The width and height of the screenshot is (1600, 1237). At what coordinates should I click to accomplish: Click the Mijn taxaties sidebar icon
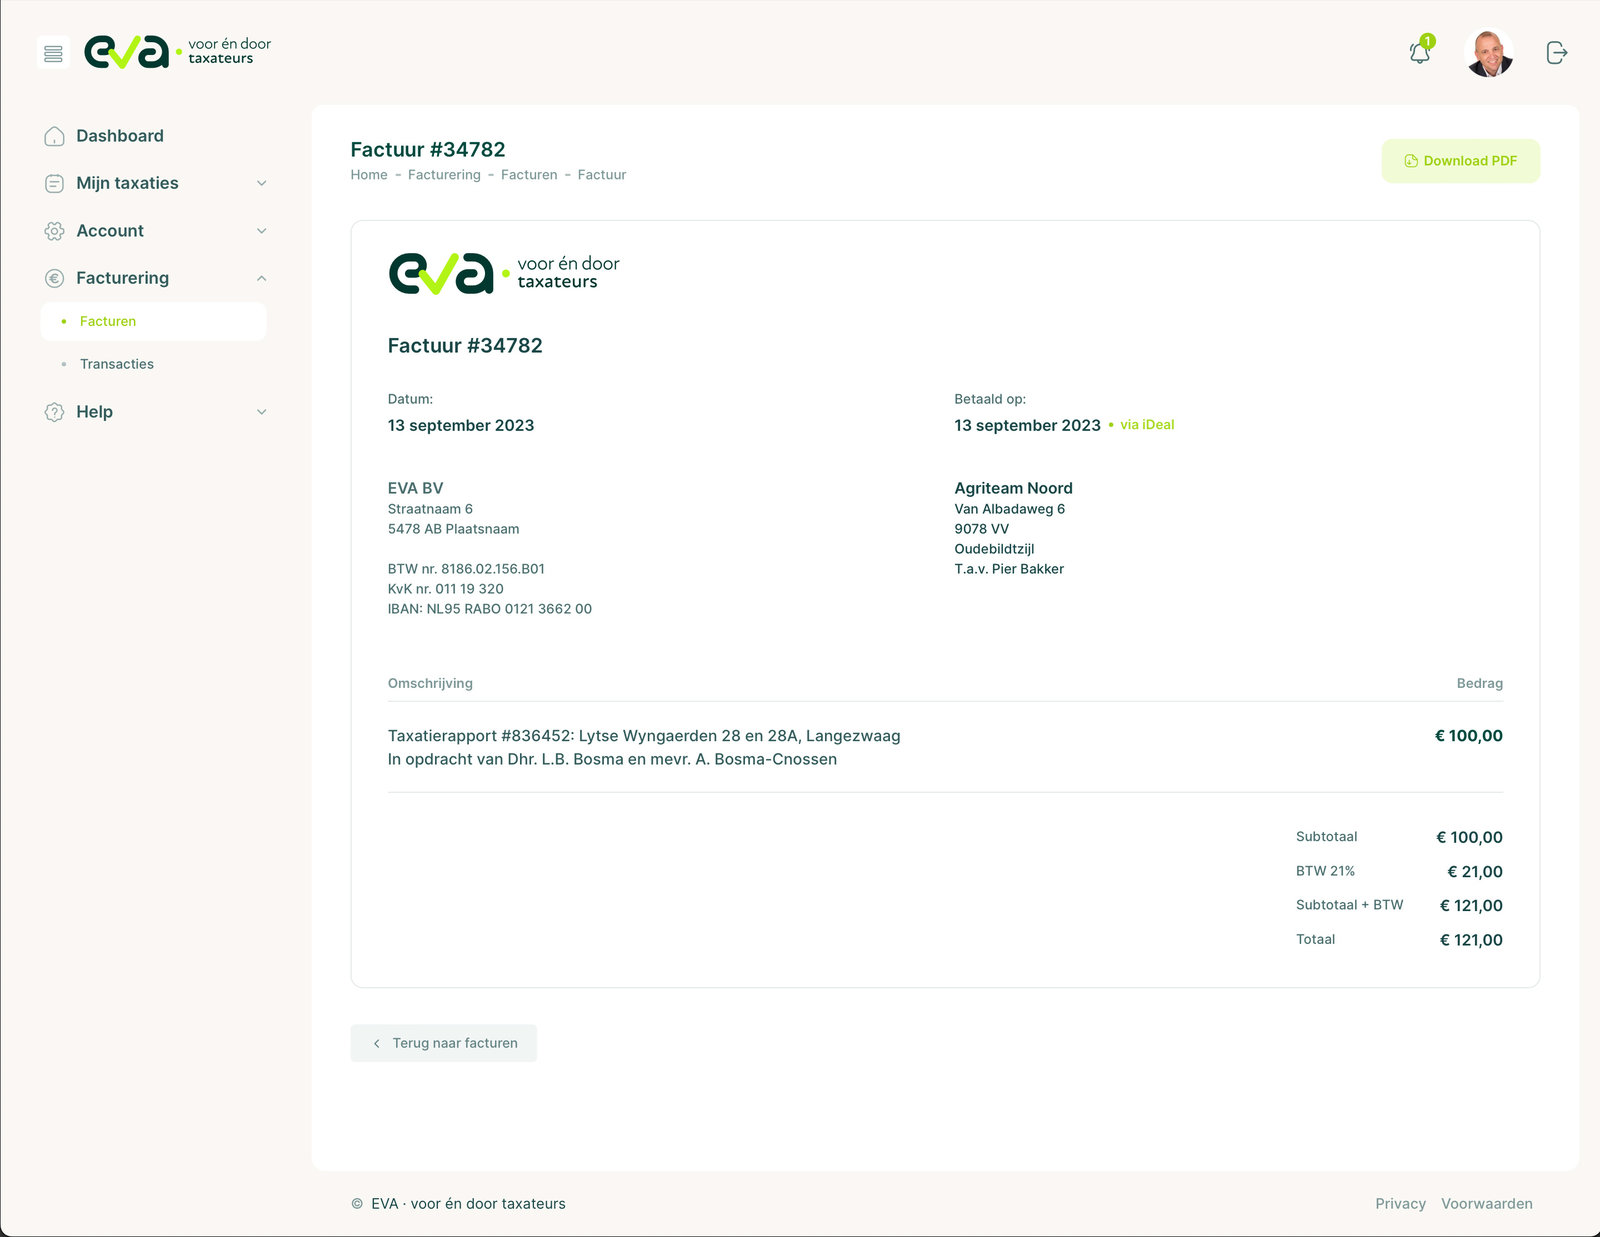(55, 184)
